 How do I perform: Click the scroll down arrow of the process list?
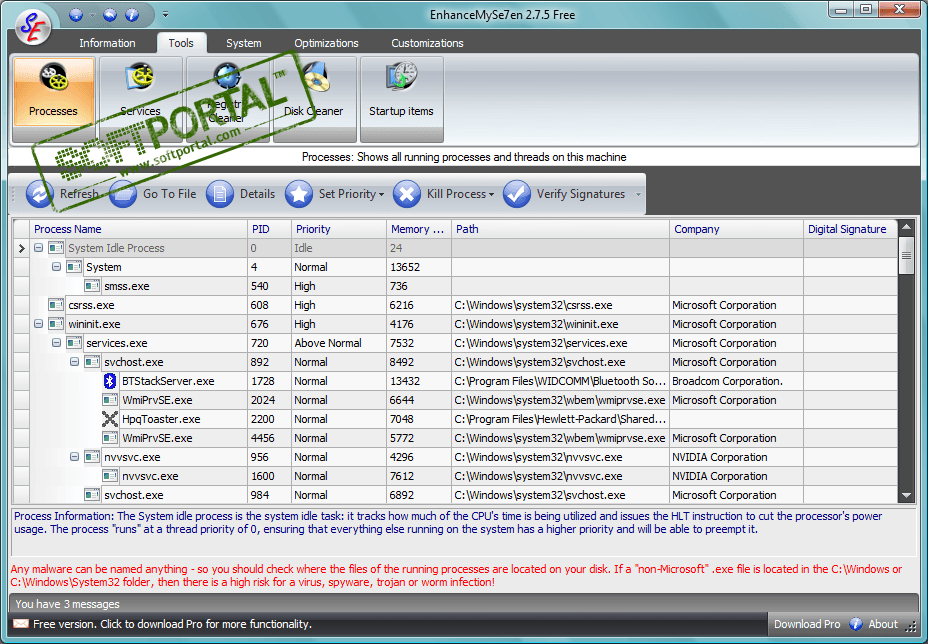point(906,496)
